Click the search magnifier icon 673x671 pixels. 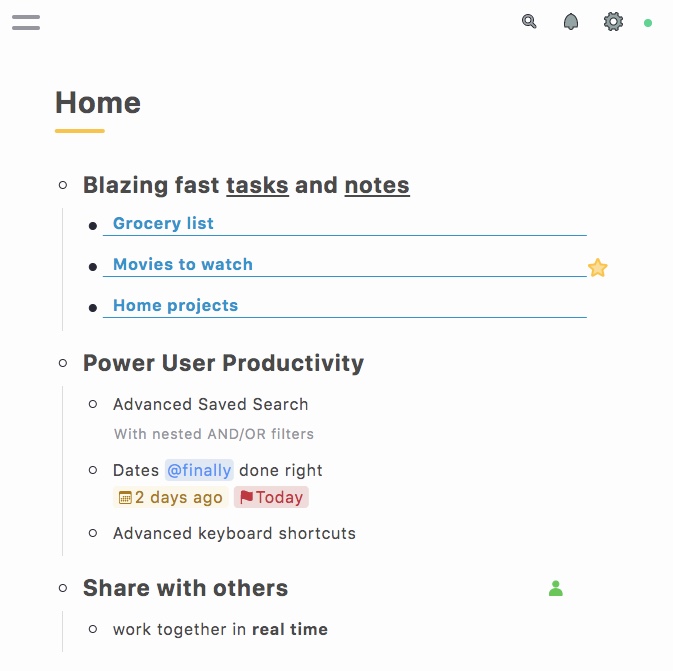tap(529, 21)
